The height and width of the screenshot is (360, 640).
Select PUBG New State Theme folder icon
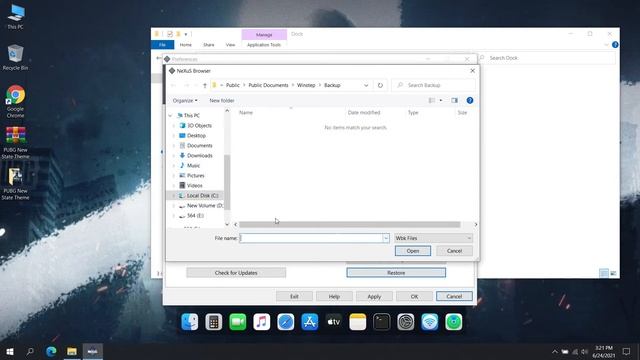(16, 184)
